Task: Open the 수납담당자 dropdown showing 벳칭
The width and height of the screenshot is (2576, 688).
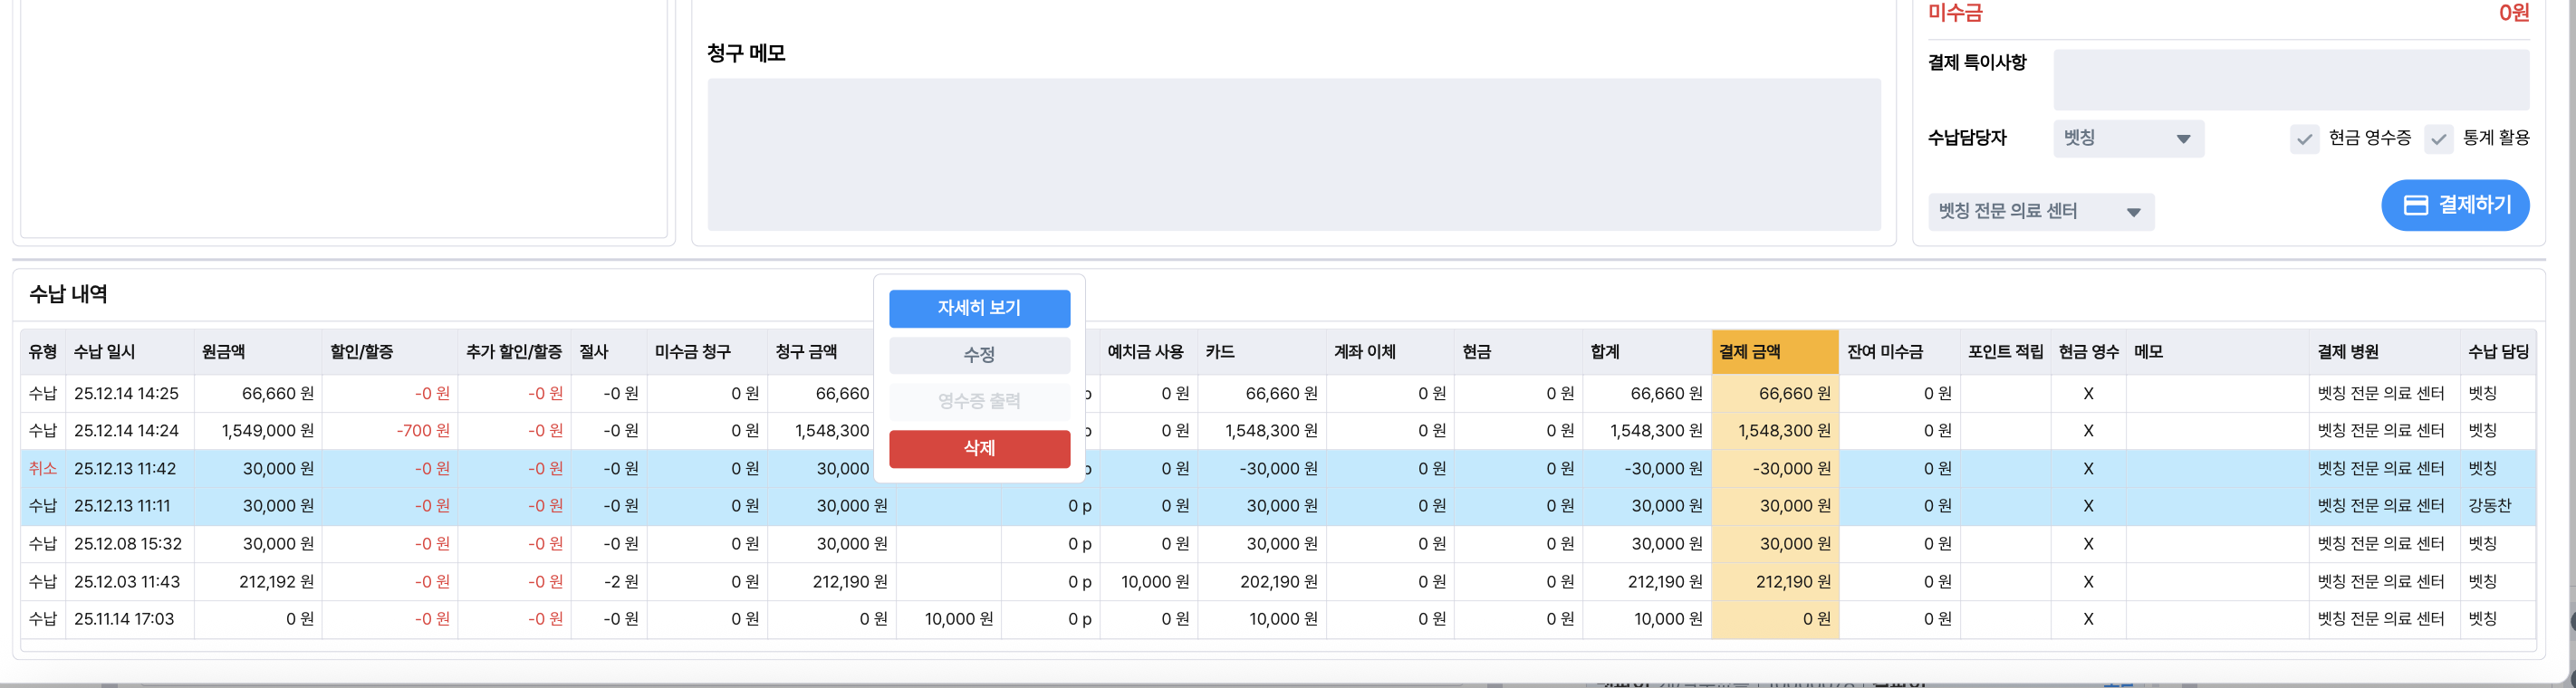Action: tap(2128, 139)
